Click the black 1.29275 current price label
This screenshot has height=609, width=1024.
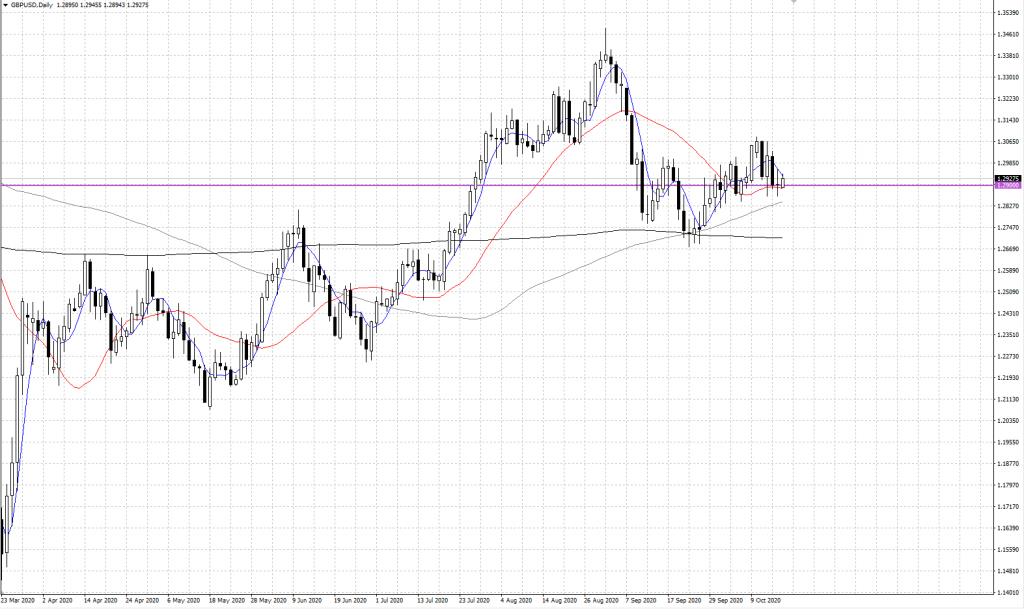(x=1006, y=178)
